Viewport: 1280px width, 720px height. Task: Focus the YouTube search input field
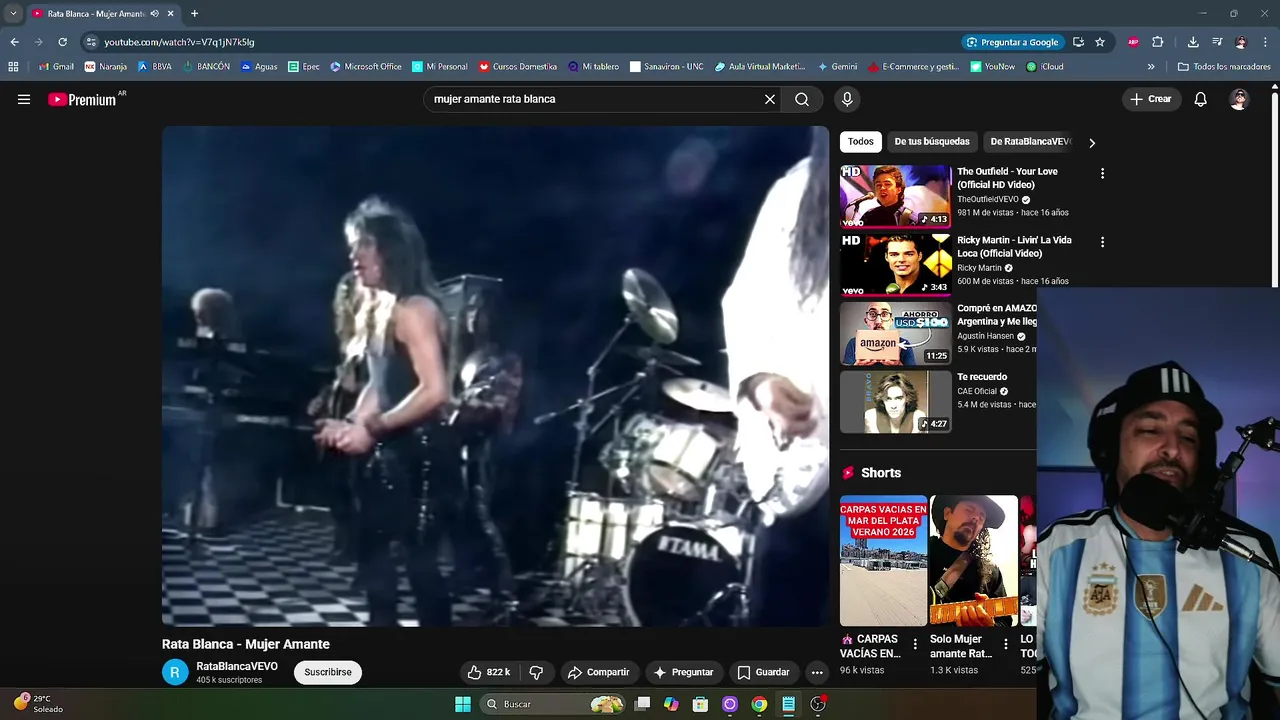pyautogui.click(x=595, y=99)
